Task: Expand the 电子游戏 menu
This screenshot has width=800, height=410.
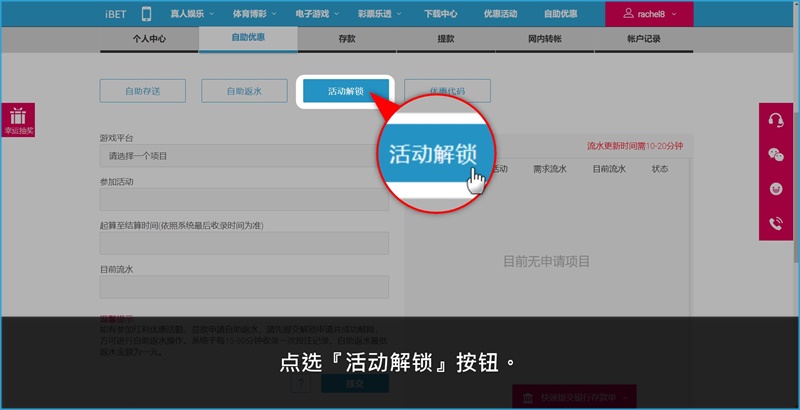Action: [317, 14]
